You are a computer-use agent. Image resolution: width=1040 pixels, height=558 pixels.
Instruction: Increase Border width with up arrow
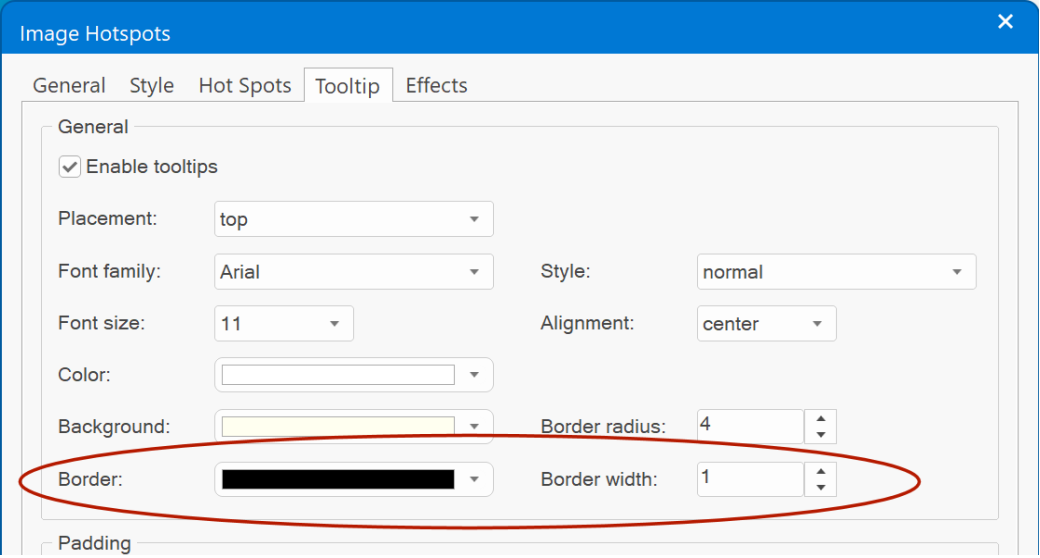[x=820, y=471]
